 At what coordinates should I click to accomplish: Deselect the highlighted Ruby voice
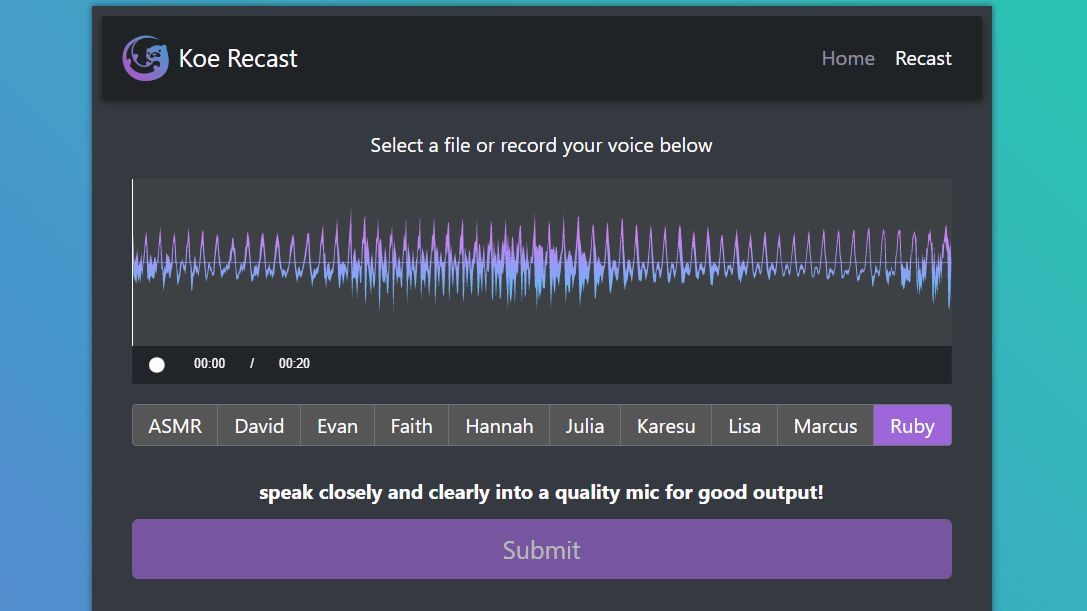[912, 425]
